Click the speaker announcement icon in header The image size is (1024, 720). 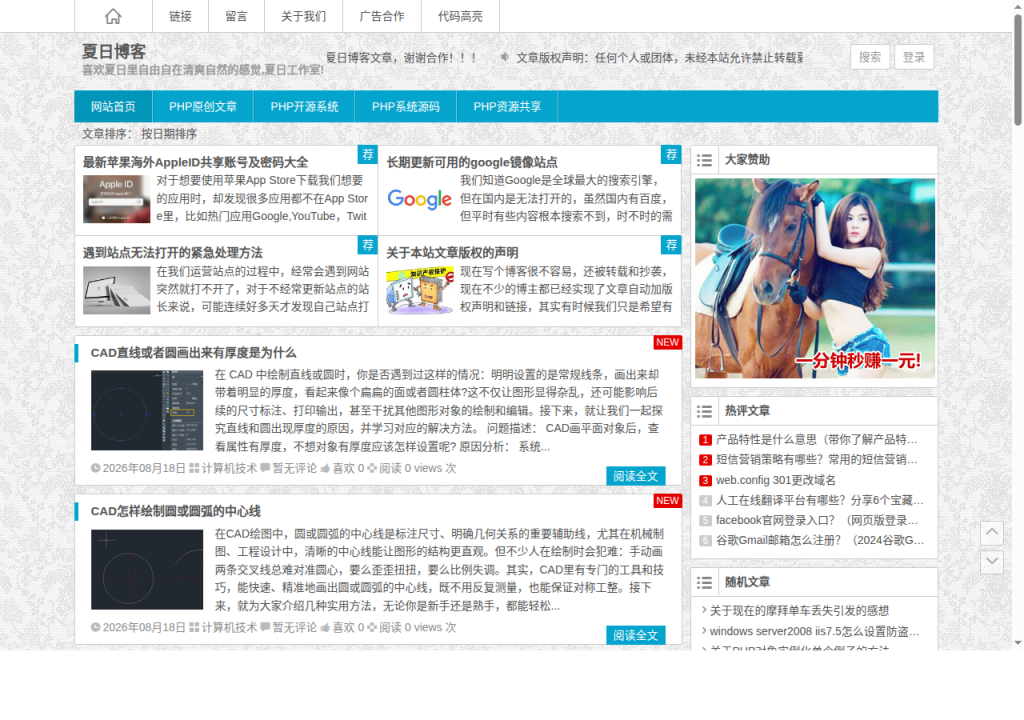[504, 57]
